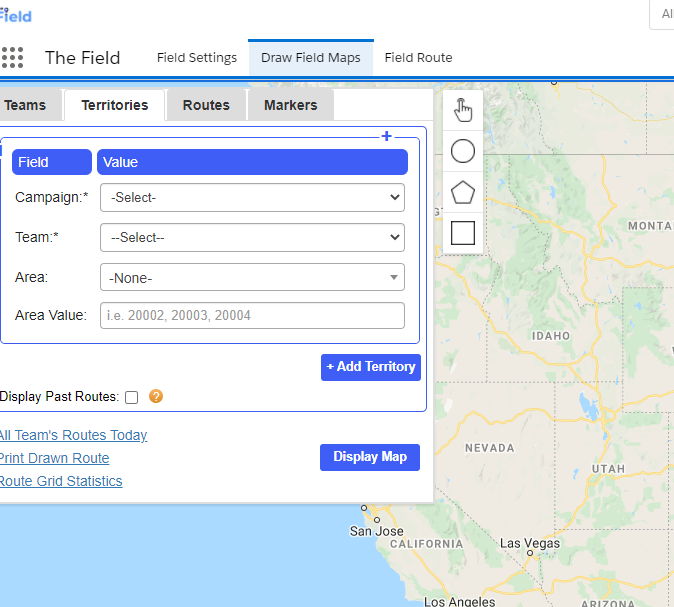The image size is (674, 607).
Task: Click the Field logo
Action: (x=15, y=15)
